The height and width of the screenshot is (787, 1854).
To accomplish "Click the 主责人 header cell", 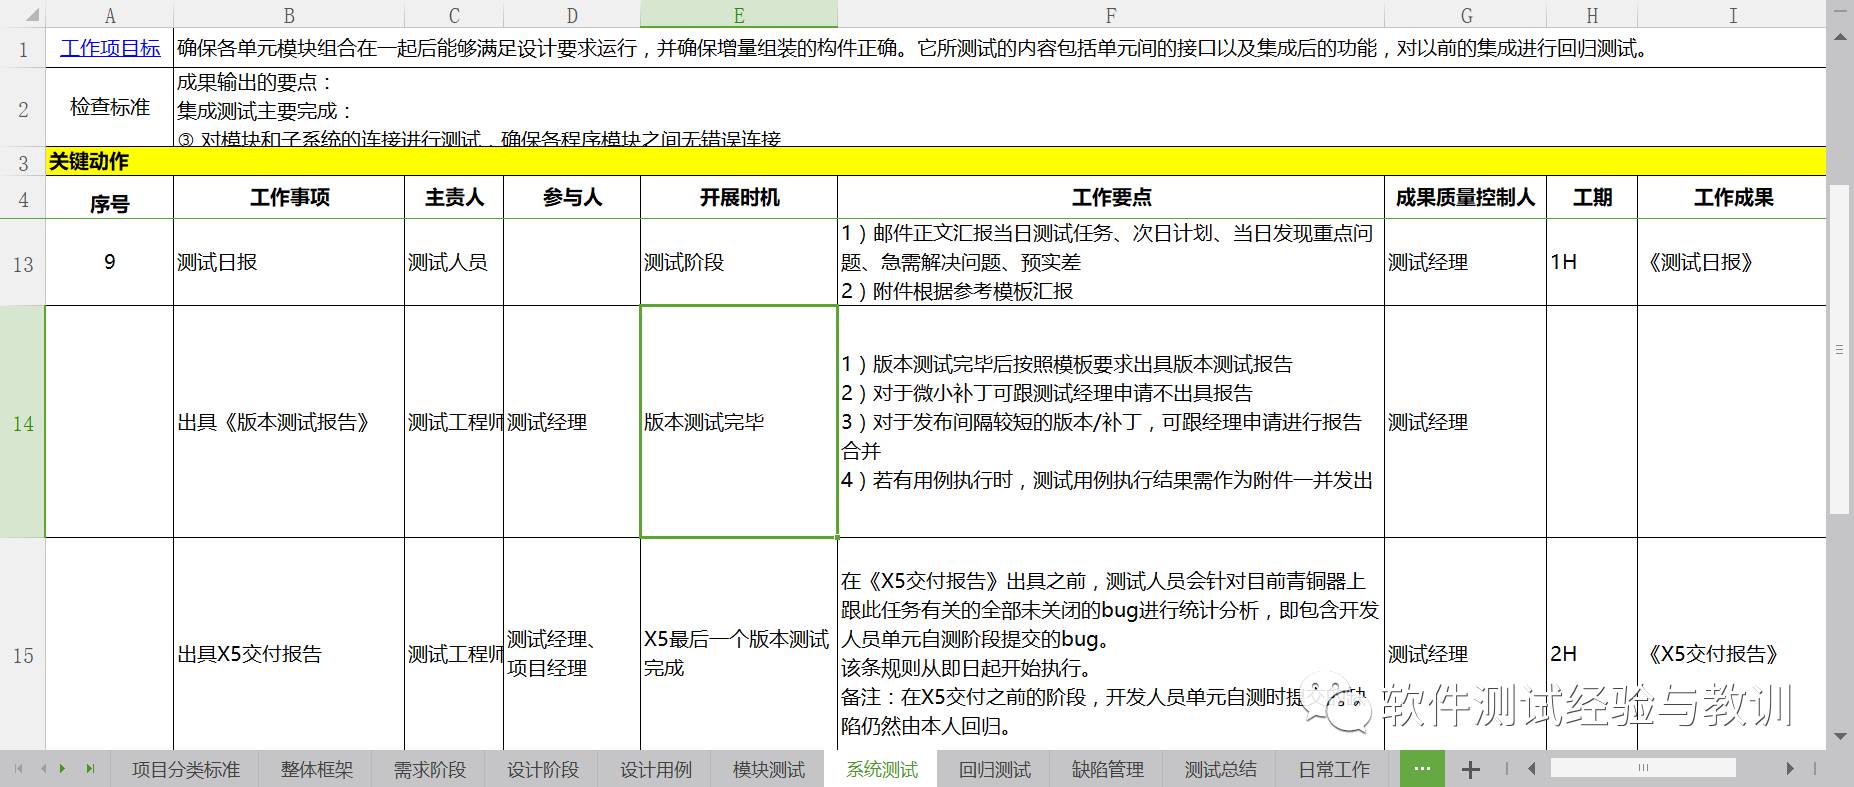I will tap(454, 198).
